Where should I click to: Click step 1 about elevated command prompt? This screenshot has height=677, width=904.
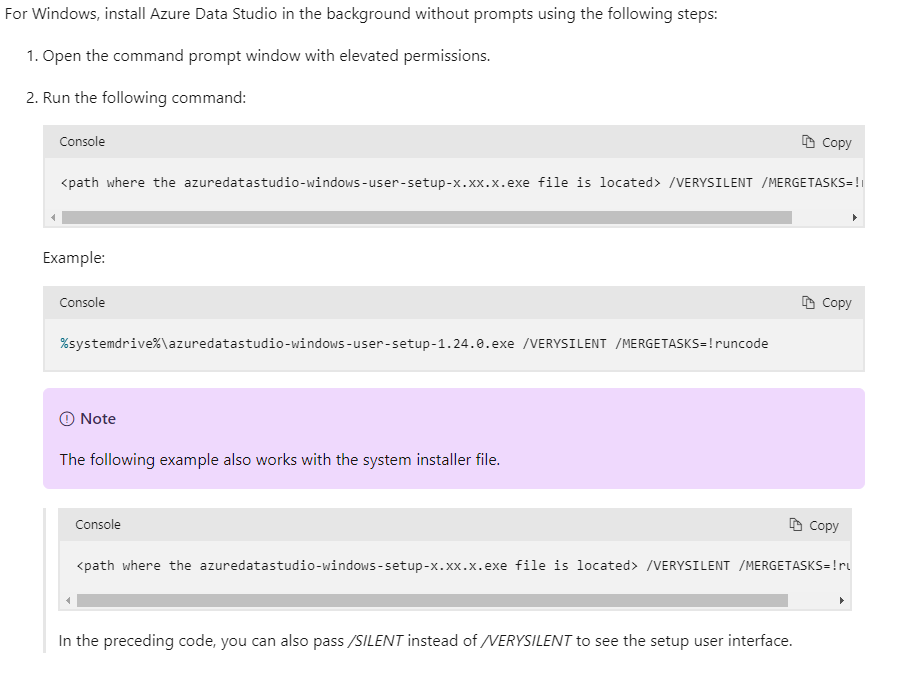coord(266,56)
